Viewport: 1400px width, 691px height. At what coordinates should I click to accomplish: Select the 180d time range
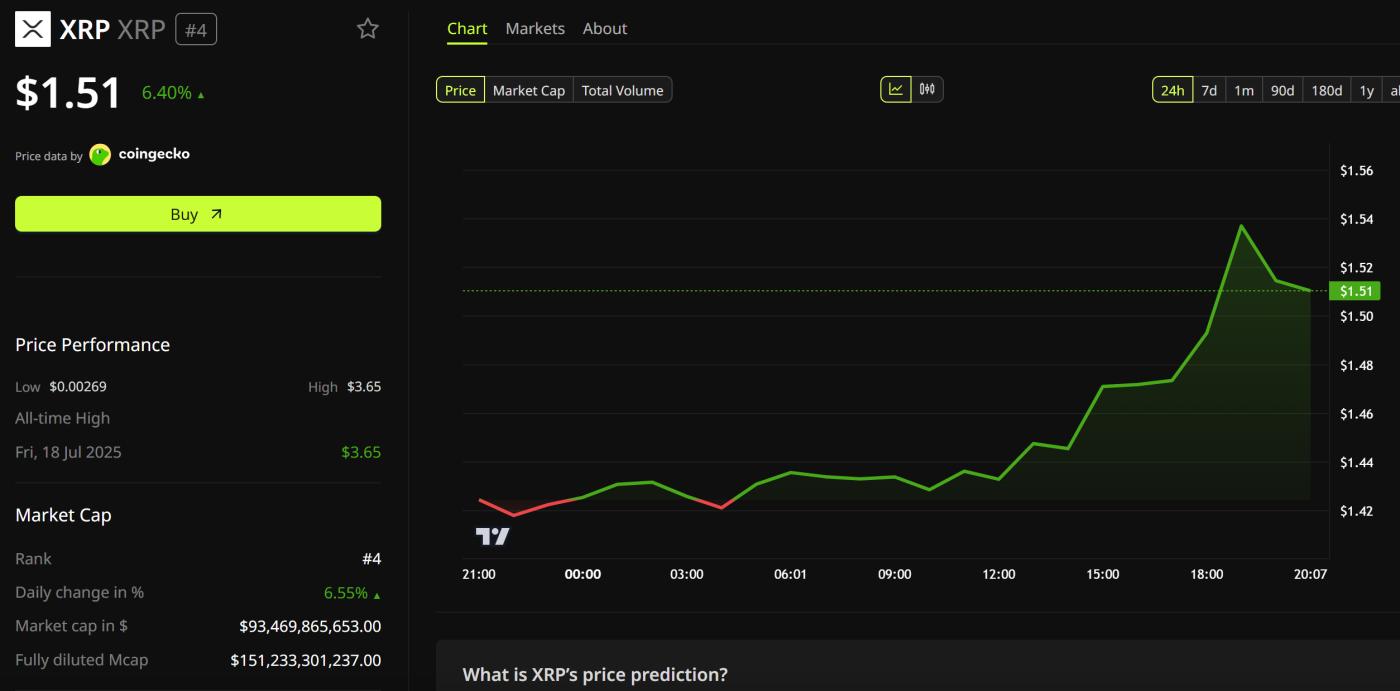click(1327, 90)
